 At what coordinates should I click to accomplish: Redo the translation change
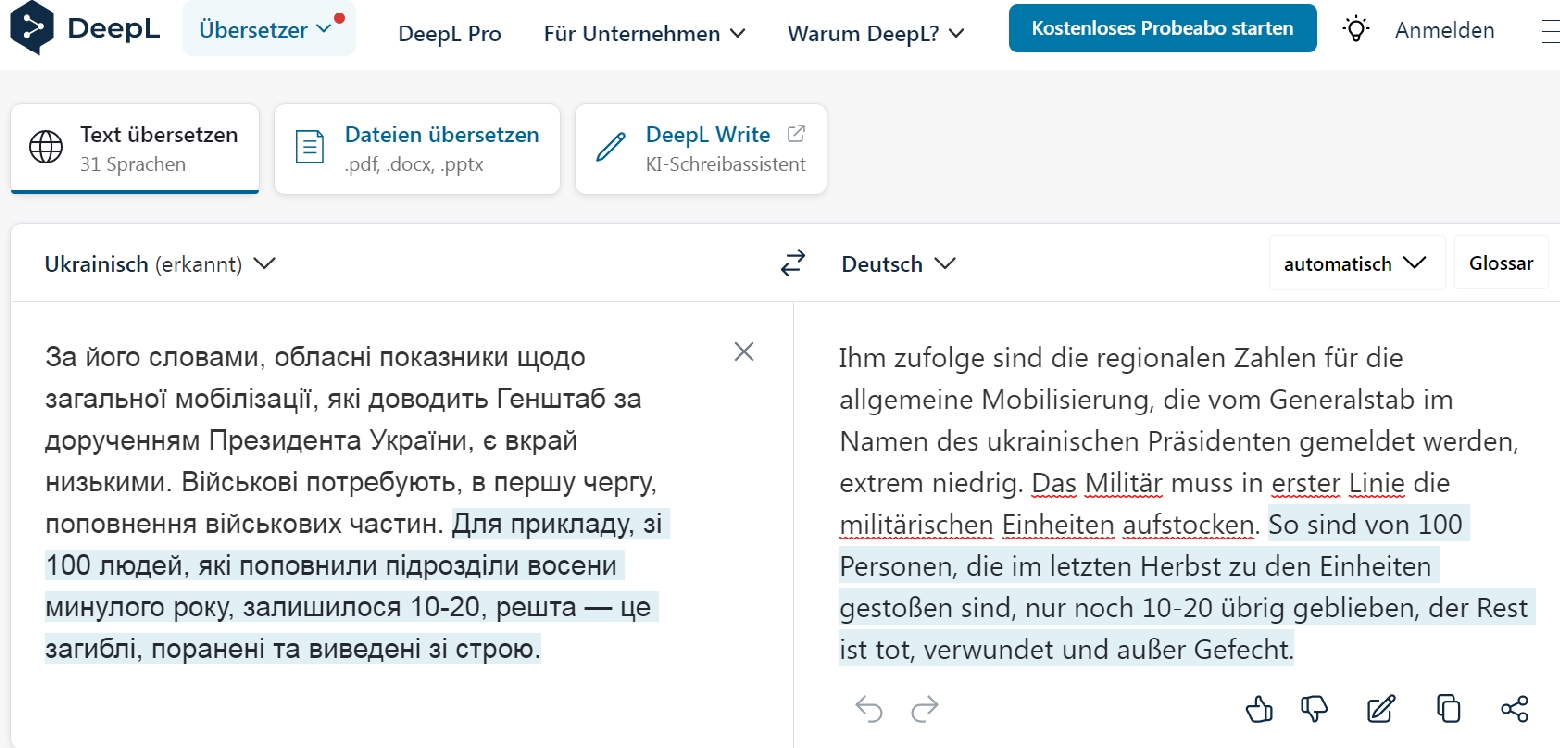coord(926,709)
